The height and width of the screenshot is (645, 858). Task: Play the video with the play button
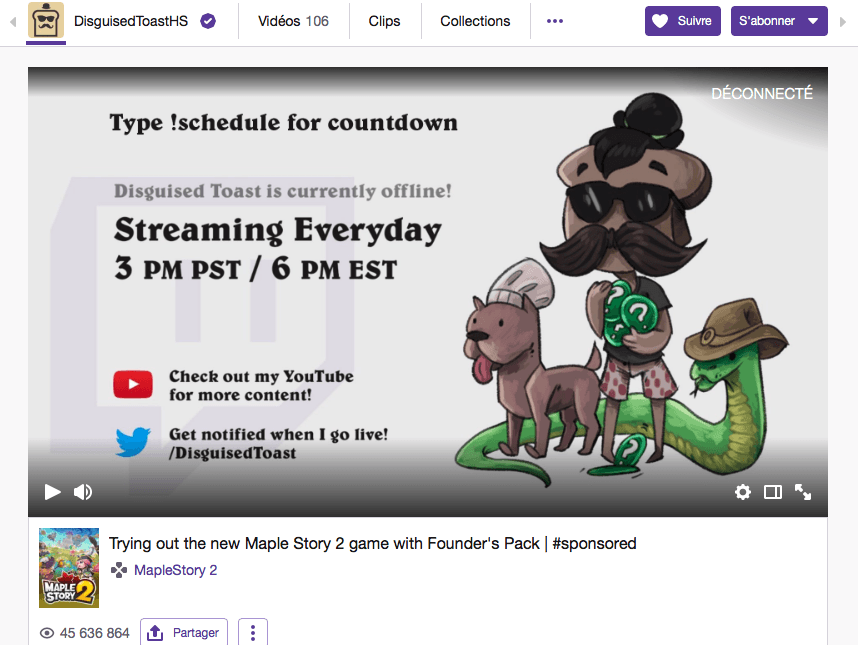click(x=53, y=492)
